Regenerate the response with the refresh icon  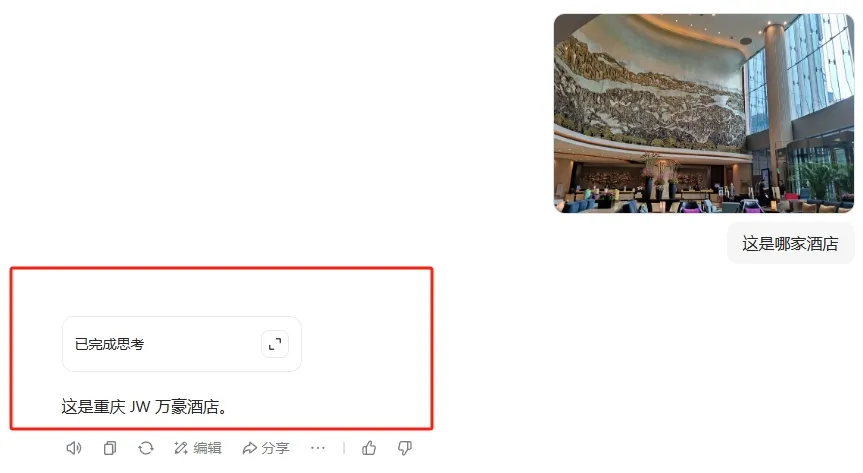tap(146, 448)
